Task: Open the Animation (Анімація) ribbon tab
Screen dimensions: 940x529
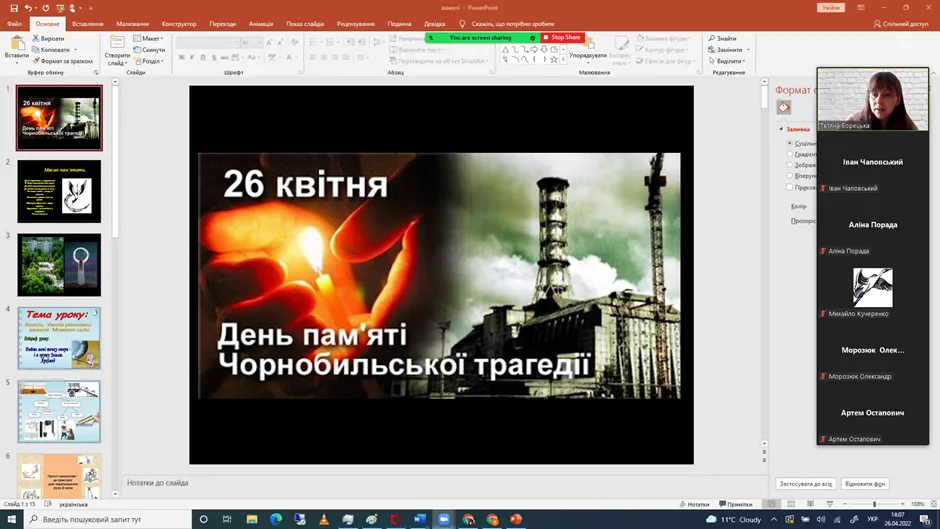Action: 261,24
